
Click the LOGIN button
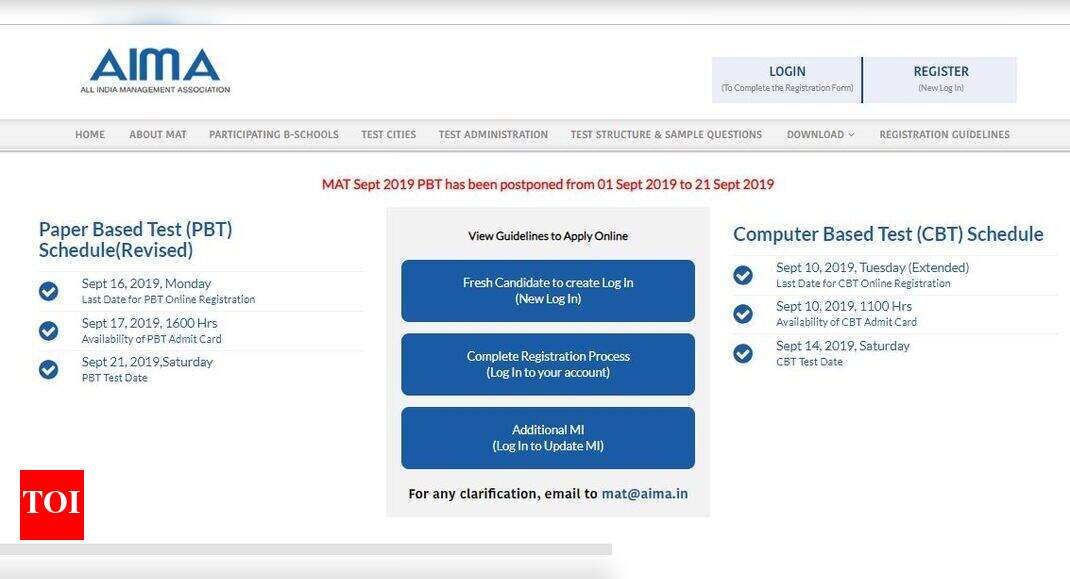coord(786,78)
